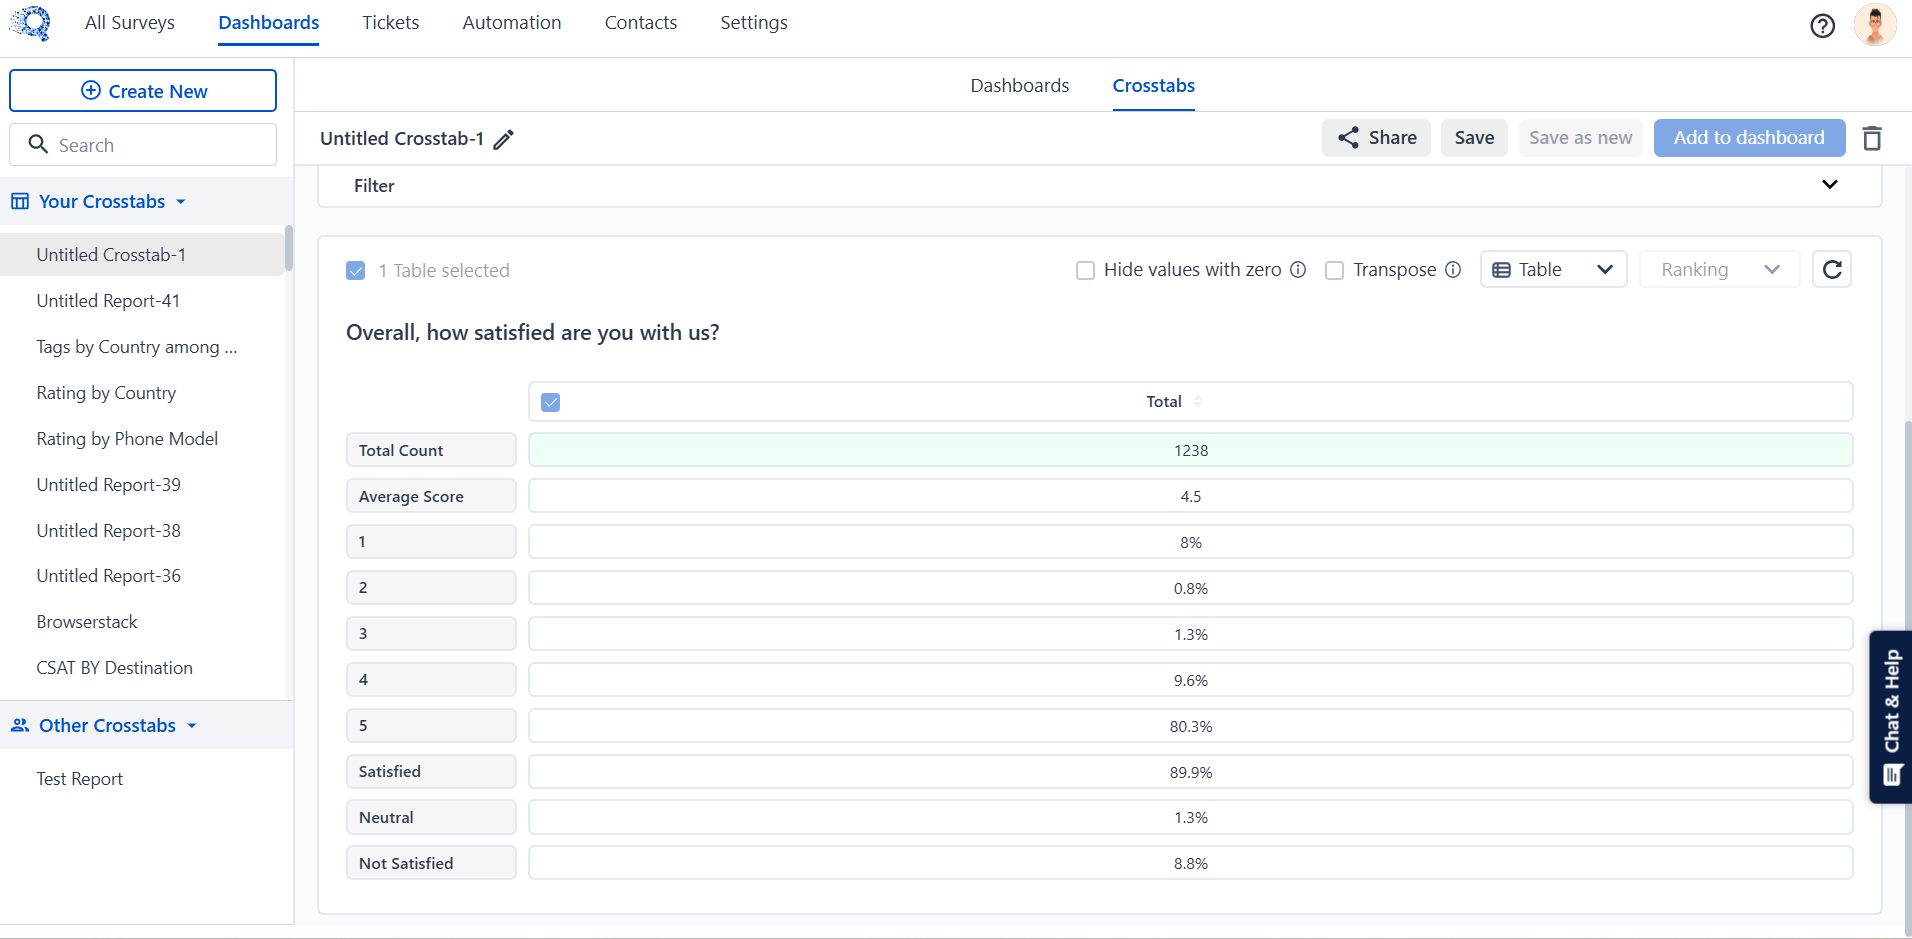Image resolution: width=1912 pixels, height=939 pixels.
Task: Click the user profile avatar
Action: click(1874, 25)
